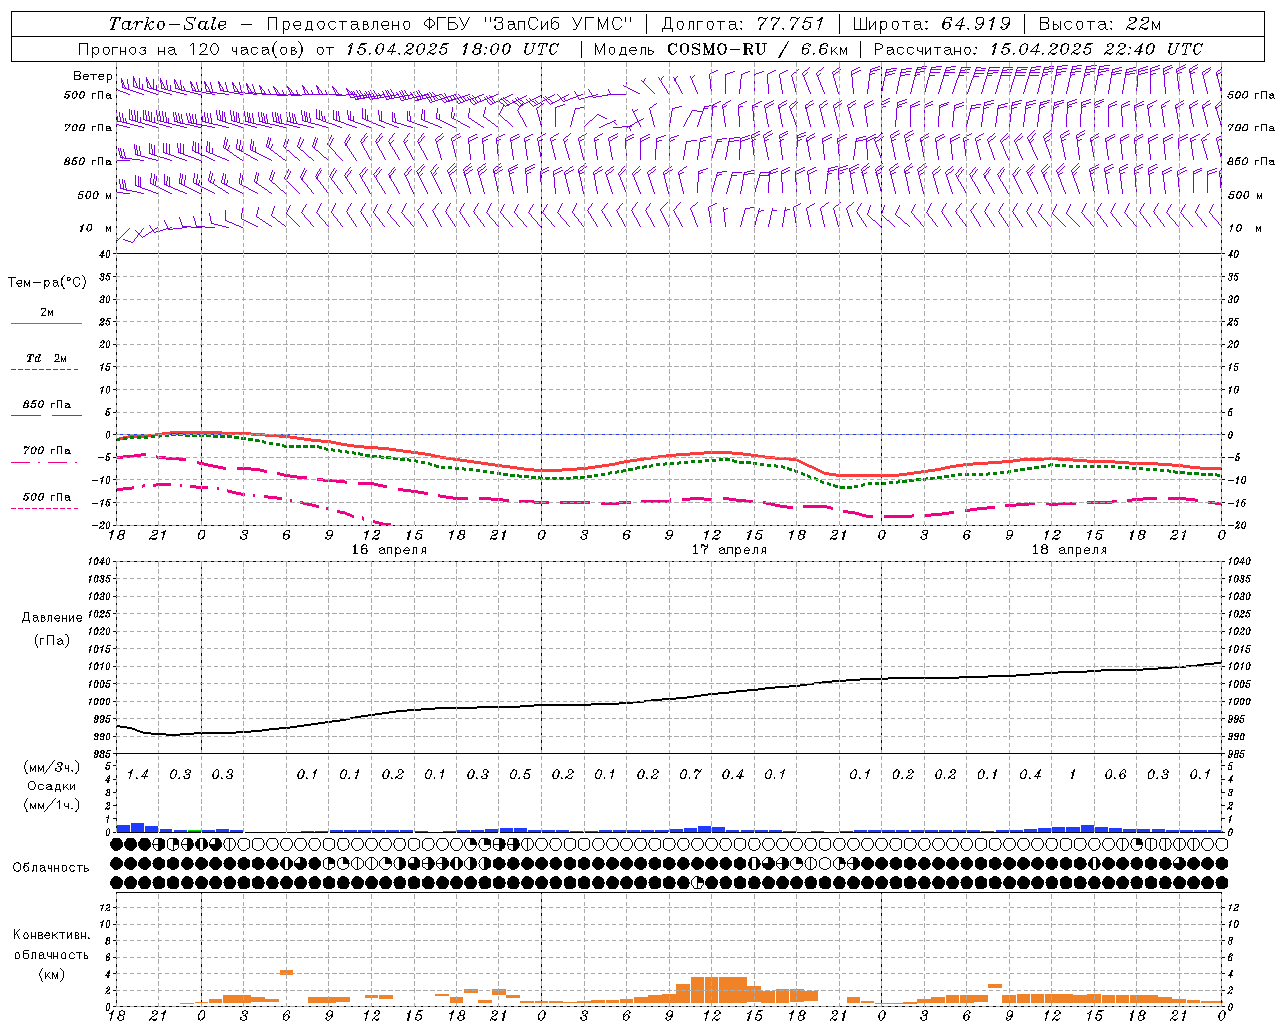Select the left-side "10 м" wind level label
1280x1024 pixels.
pos(96,228)
